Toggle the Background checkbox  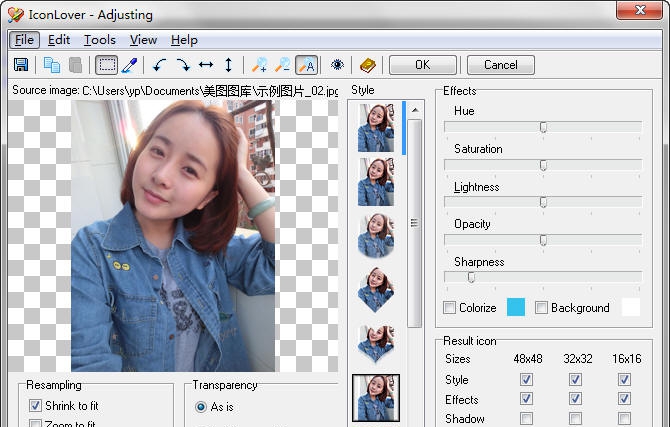click(541, 308)
